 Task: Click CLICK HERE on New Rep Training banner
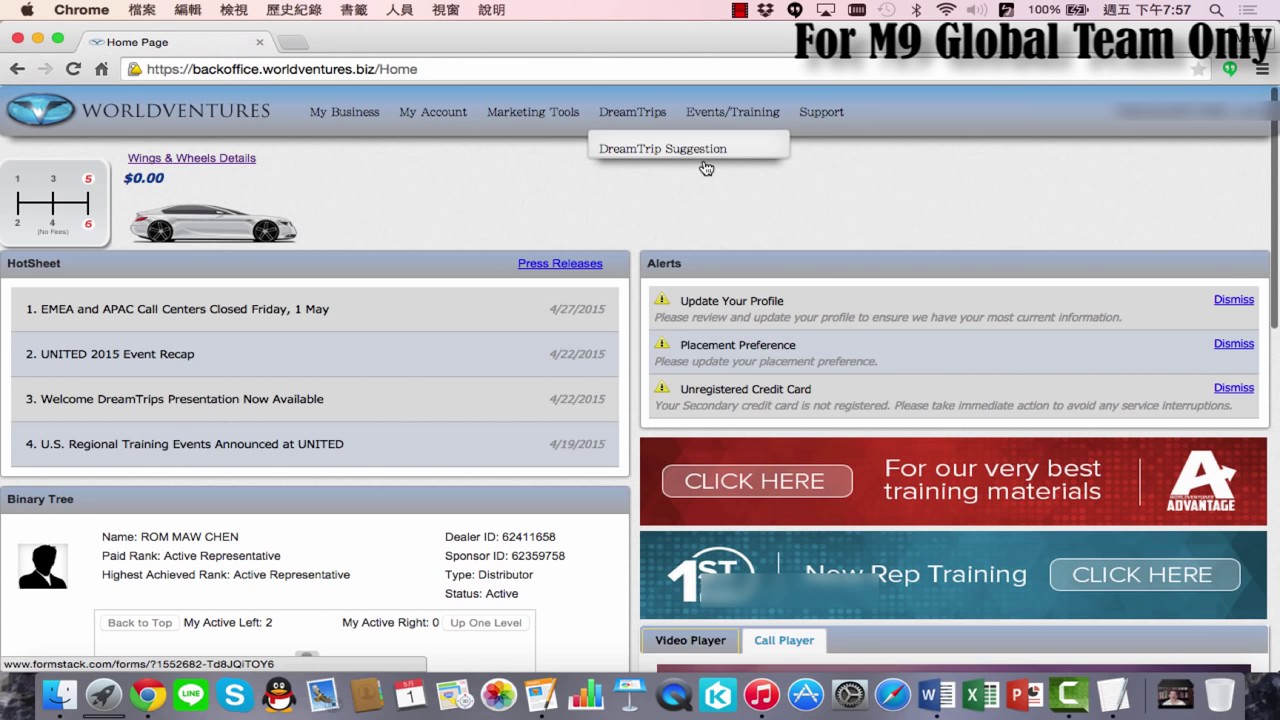[x=1144, y=575]
